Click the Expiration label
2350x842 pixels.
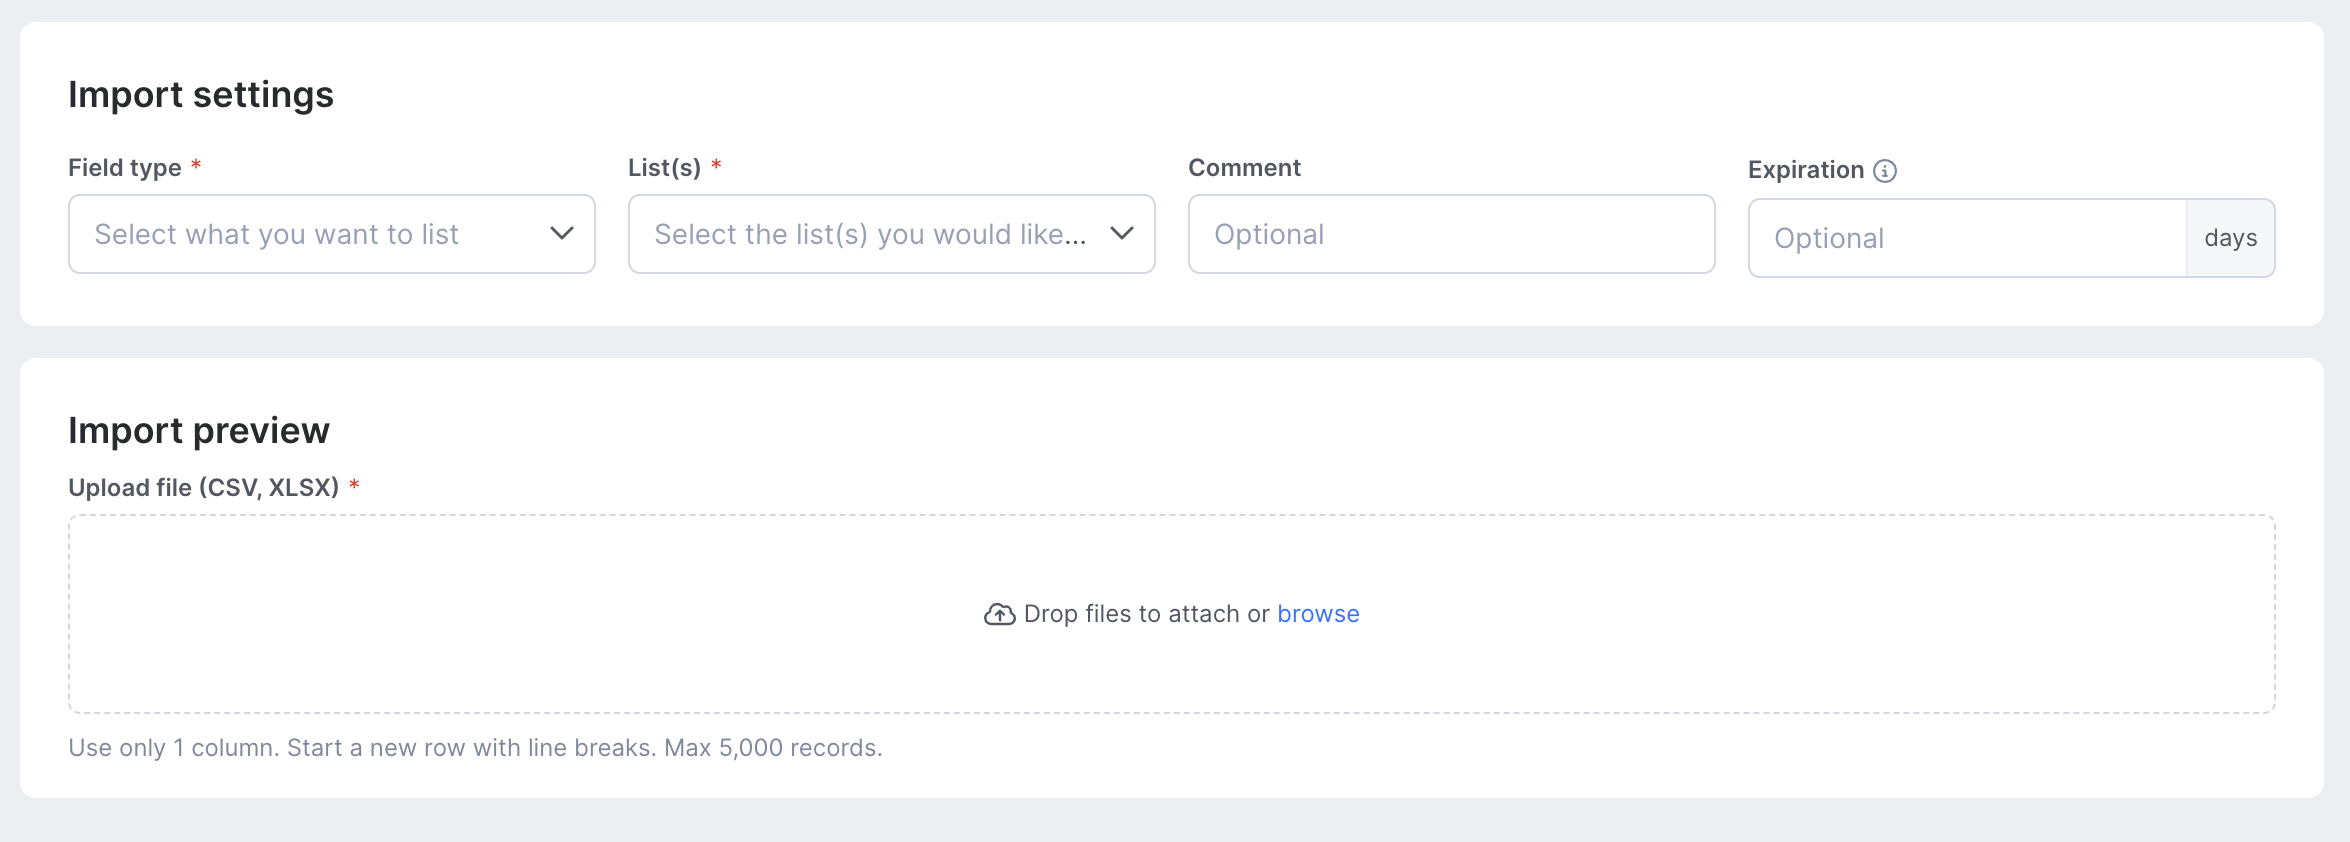coord(1806,170)
